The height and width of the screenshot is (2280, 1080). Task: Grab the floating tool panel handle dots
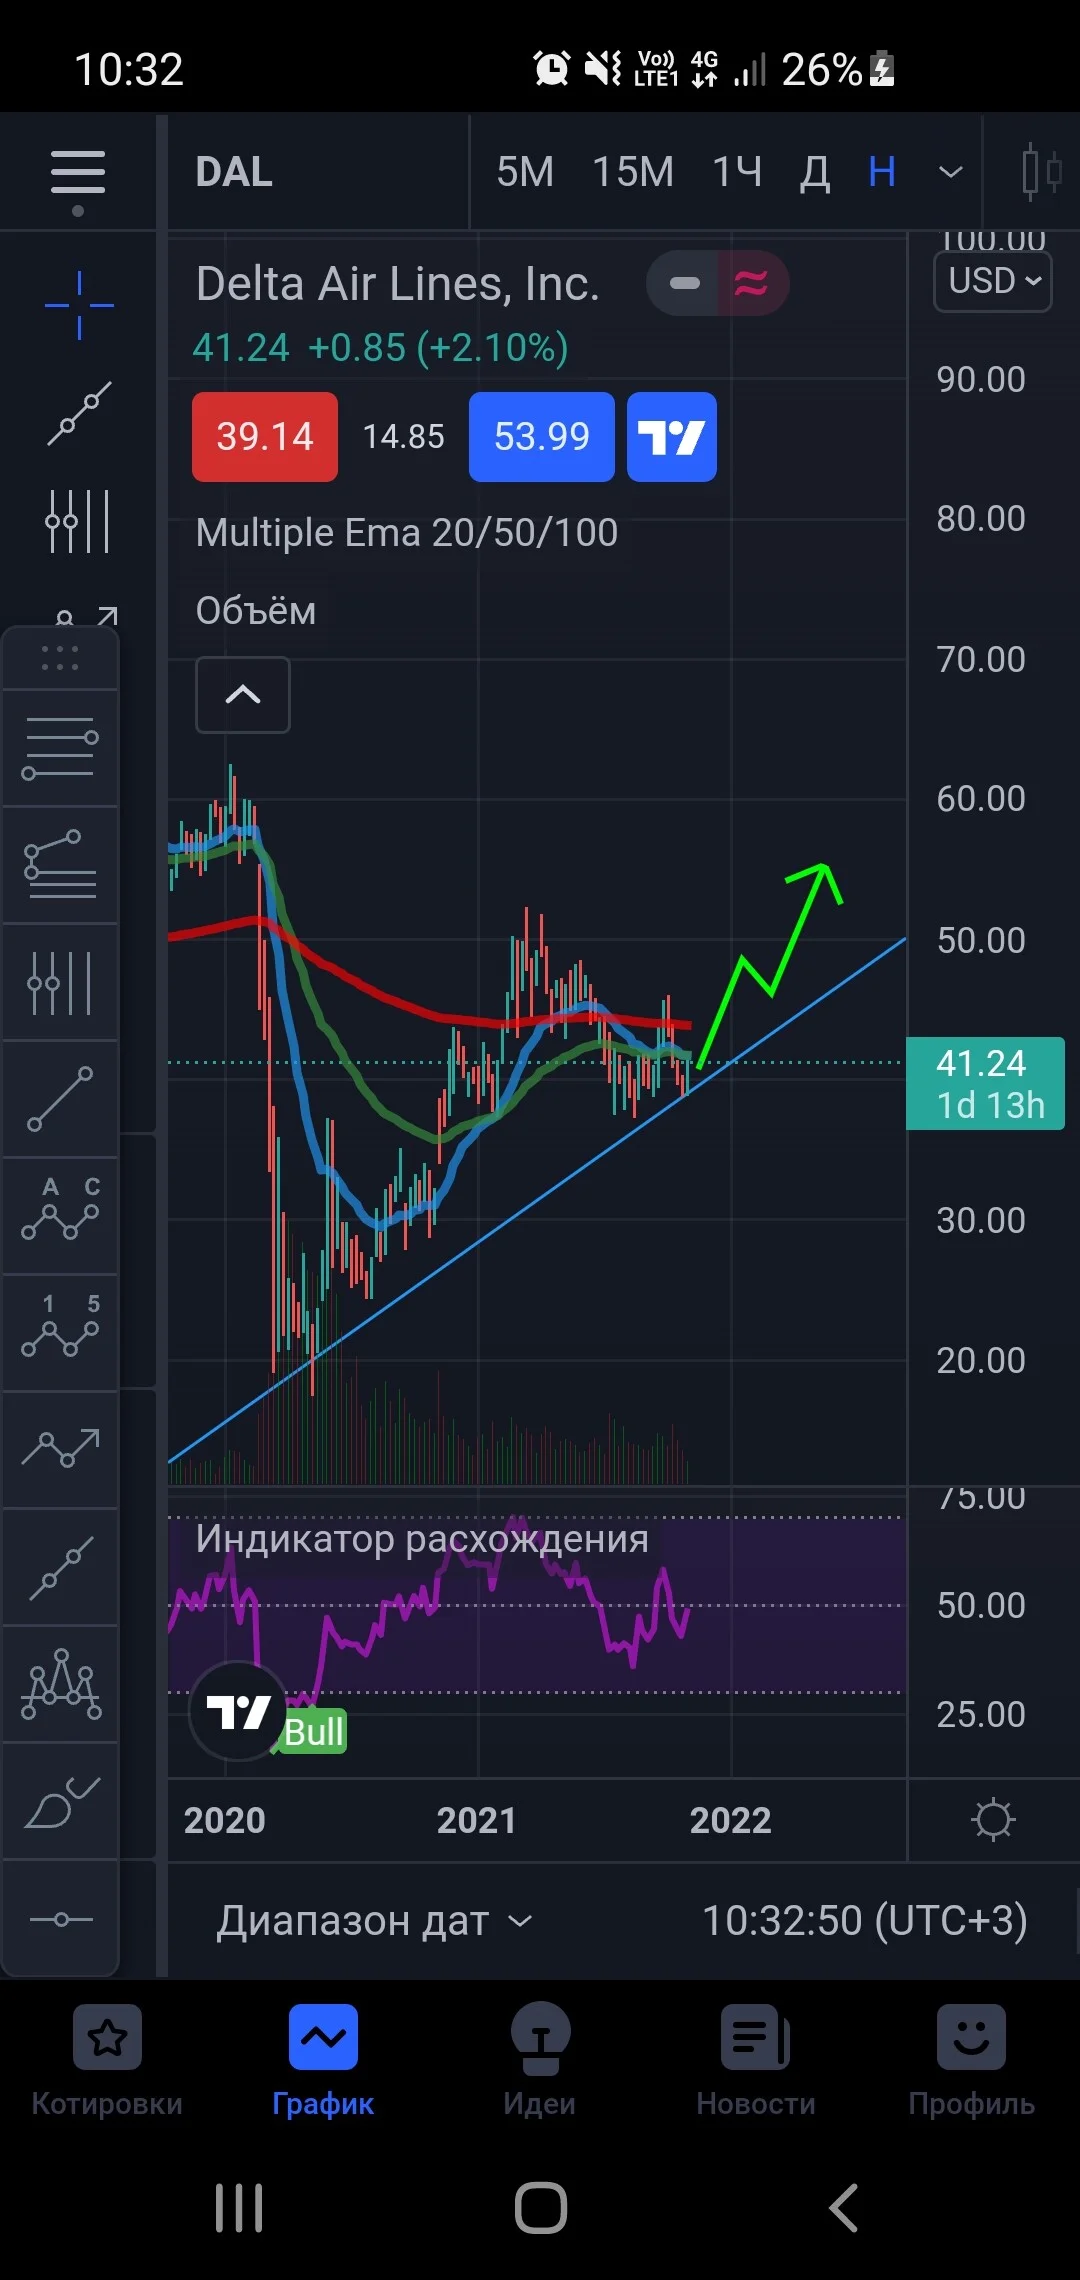coord(60,658)
